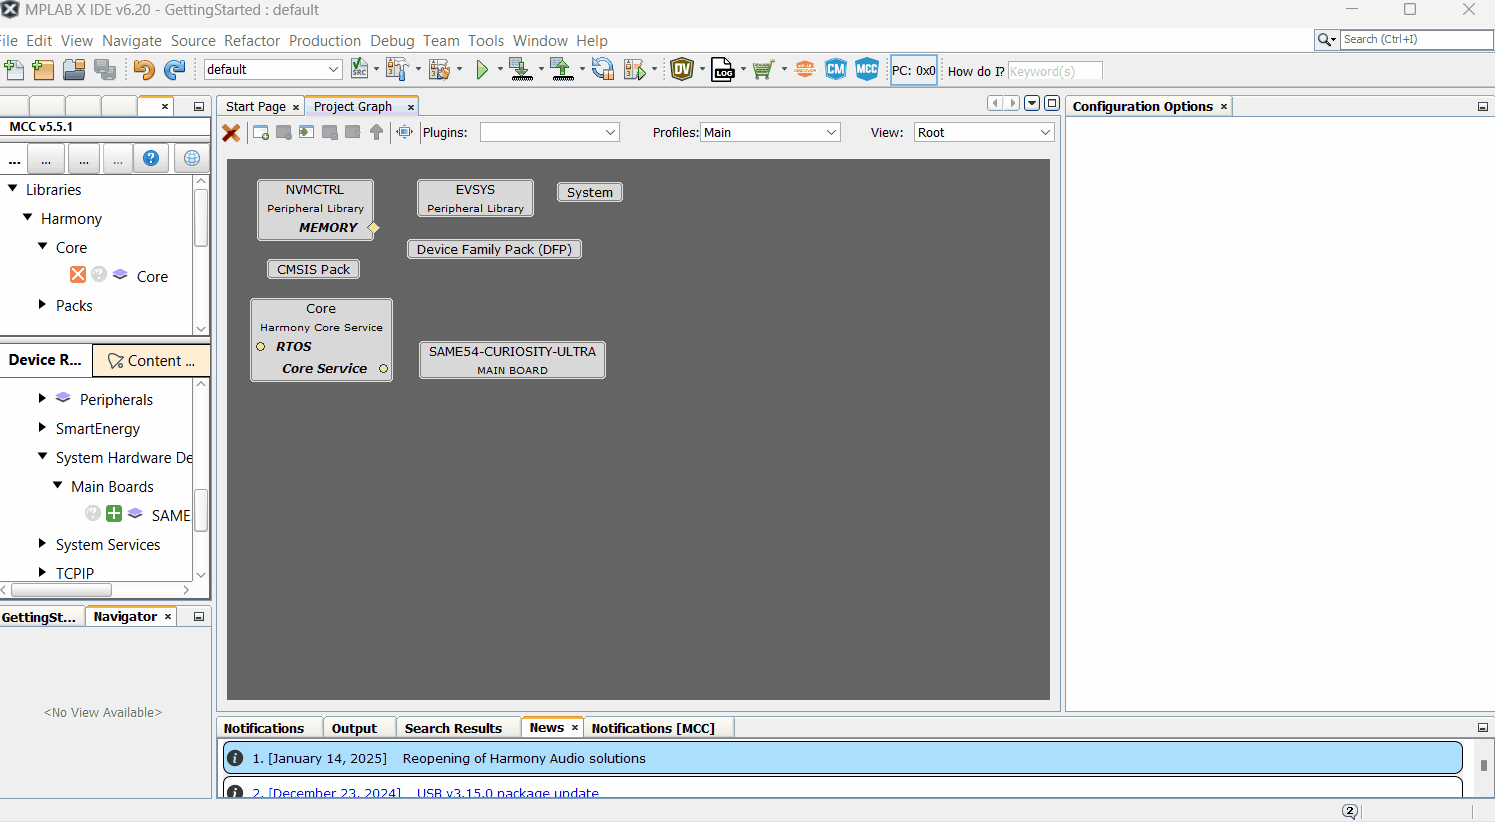Viewport: 1495px width, 822px height.
Task: Click green plus to add SAME board
Action: point(114,514)
